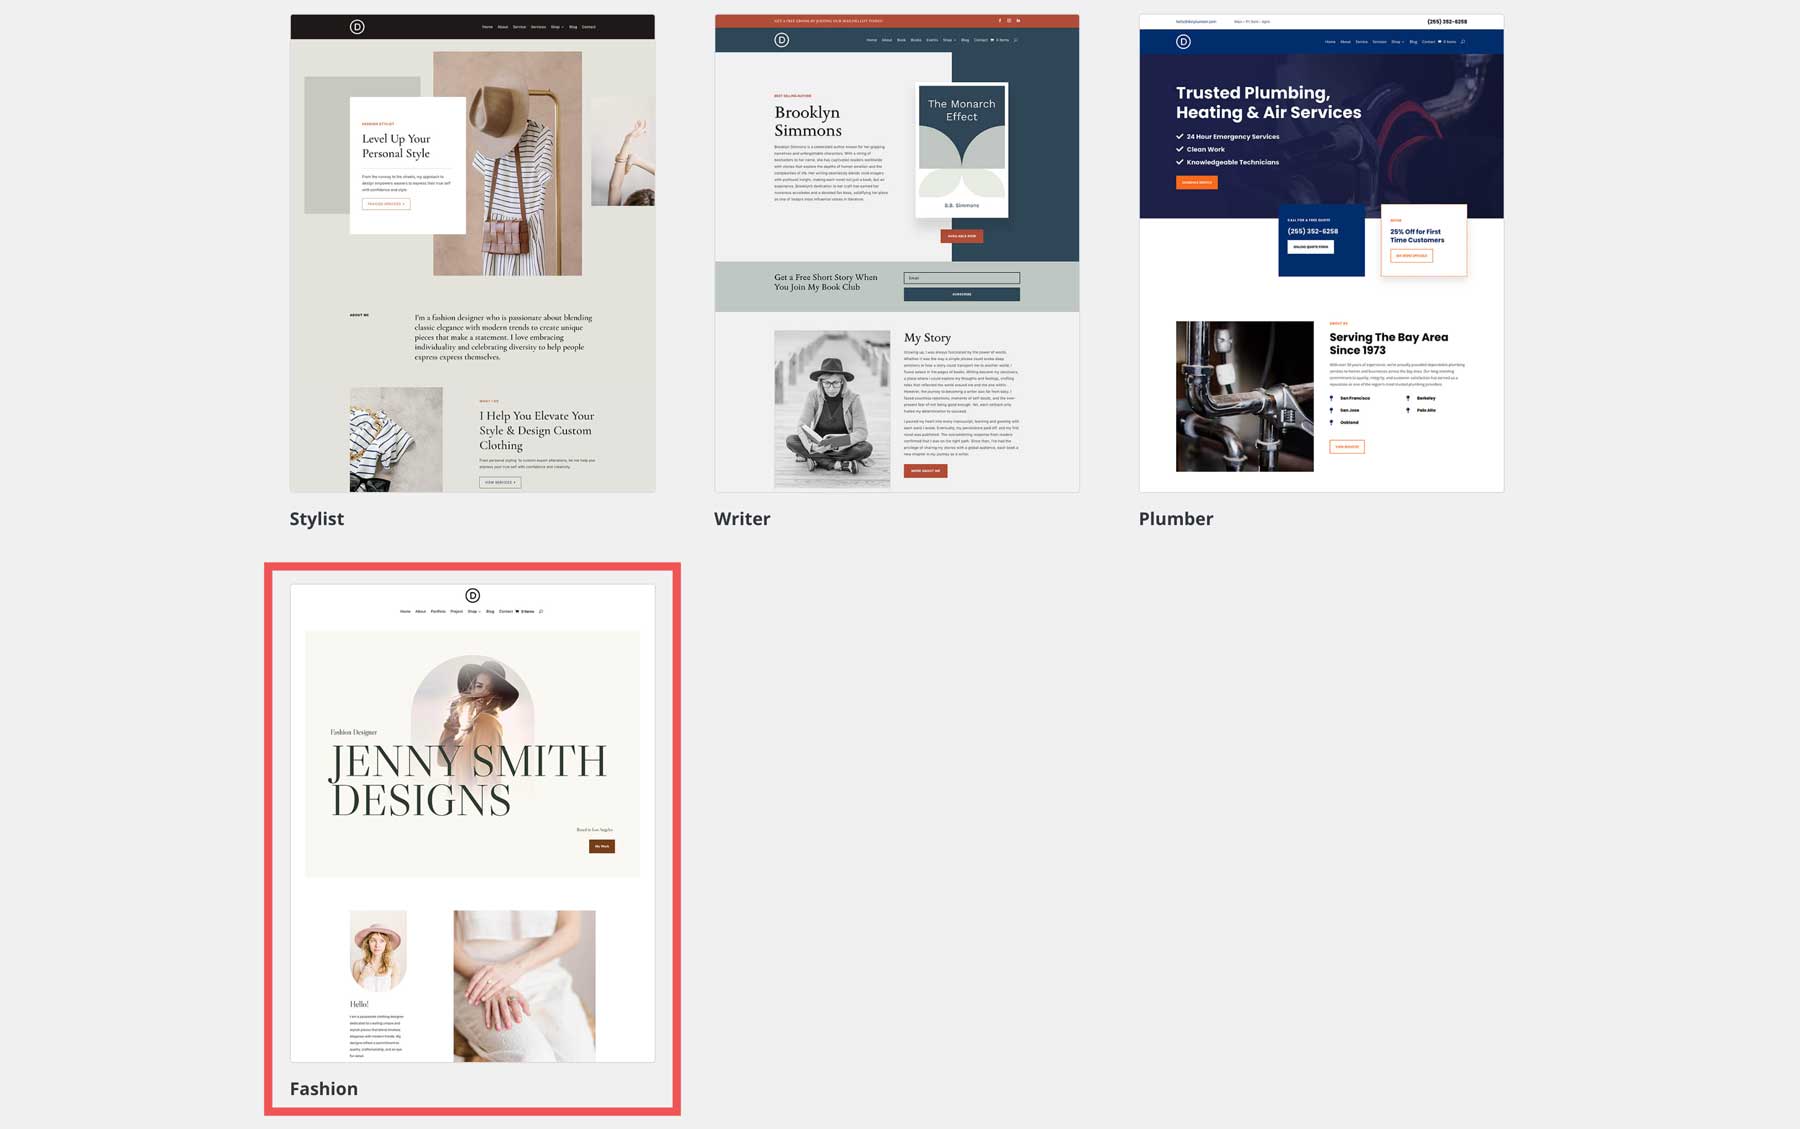
Task: Click the cart icon in the Writer navbar
Action: click(992, 40)
